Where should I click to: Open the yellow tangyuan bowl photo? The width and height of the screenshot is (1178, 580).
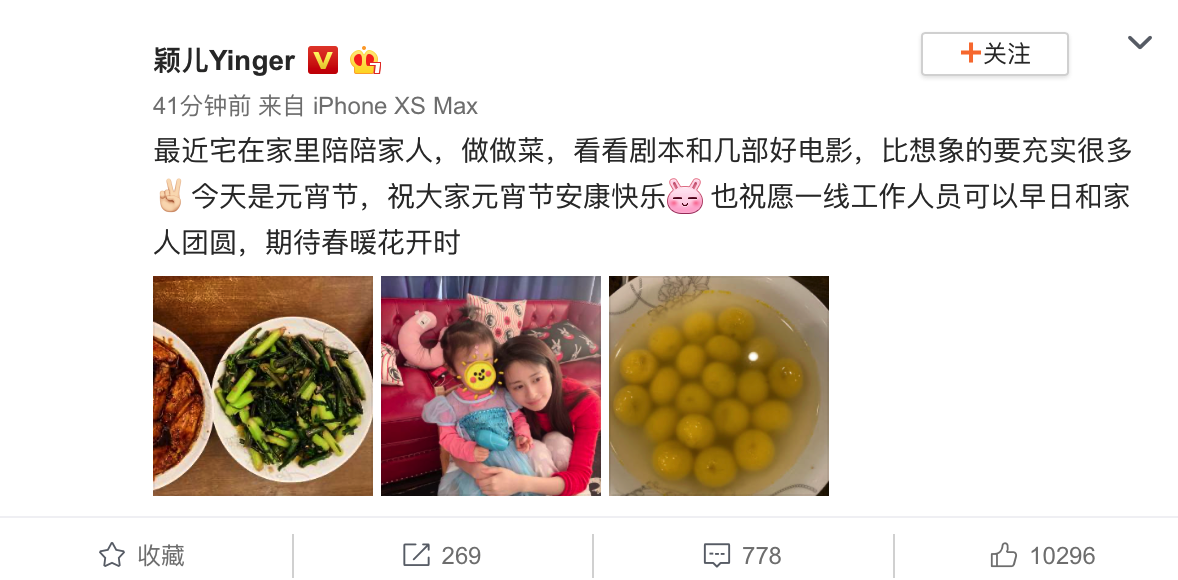[719, 386]
